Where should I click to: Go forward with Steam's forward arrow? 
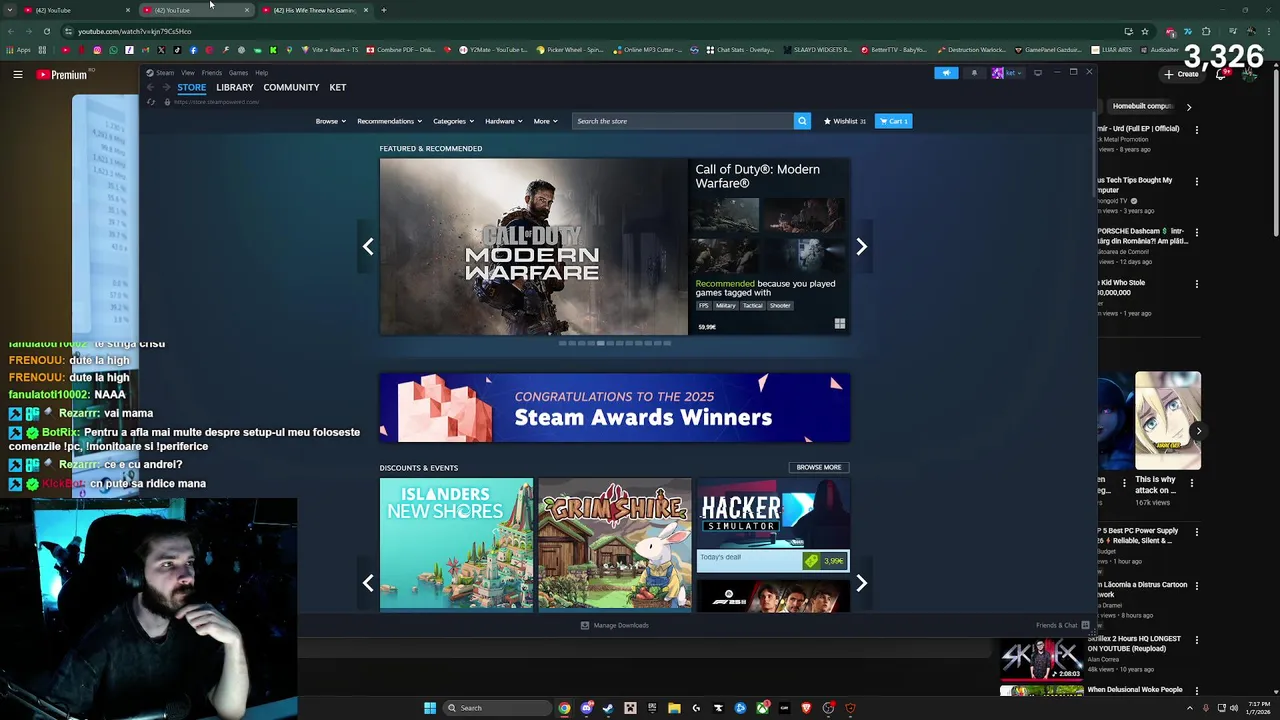click(166, 88)
